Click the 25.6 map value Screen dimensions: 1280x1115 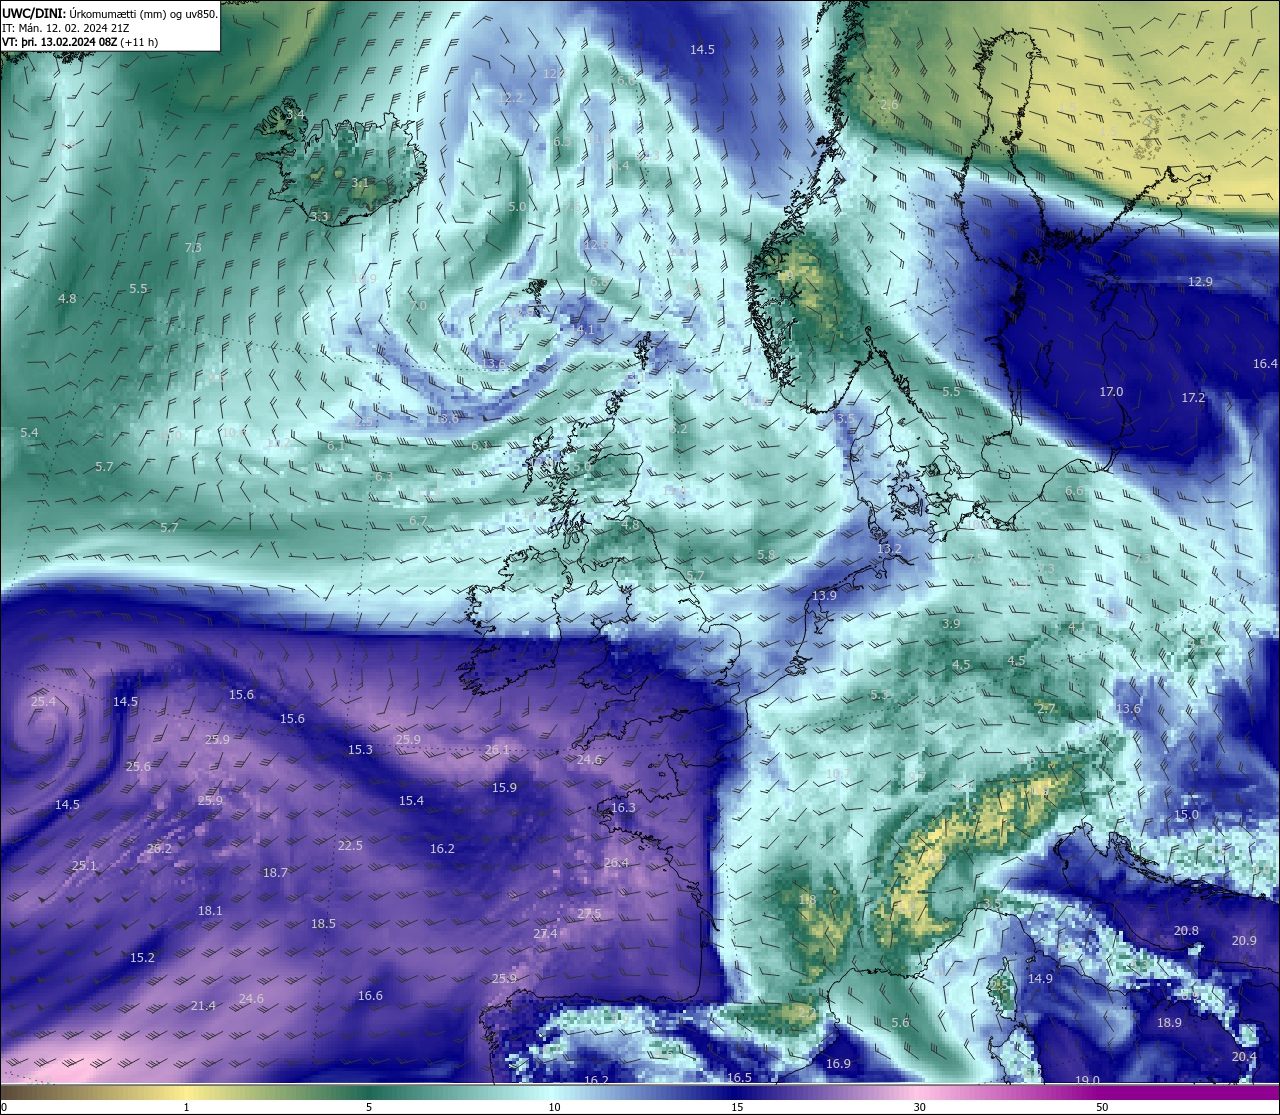coord(138,766)
